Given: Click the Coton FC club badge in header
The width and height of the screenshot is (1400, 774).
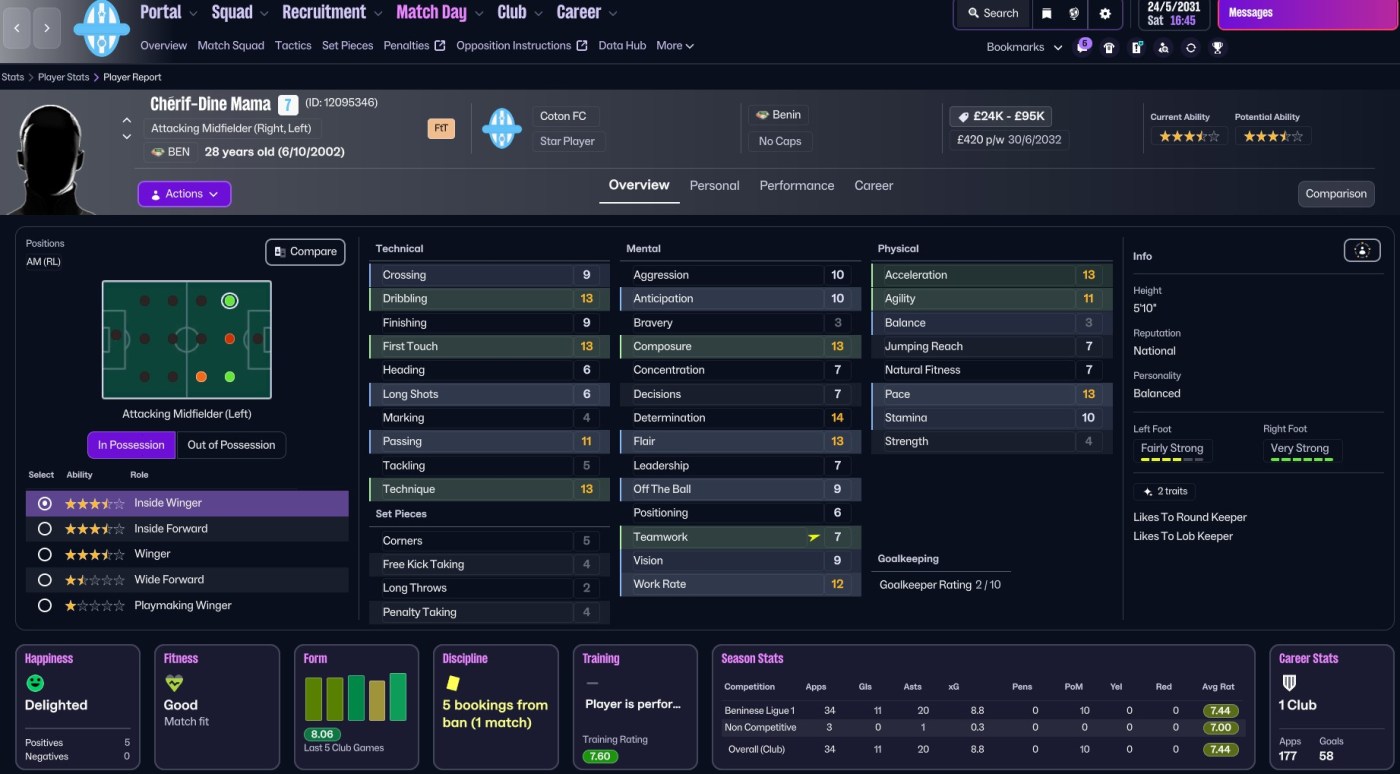Looking at the screenshot, I should (501, 128).
